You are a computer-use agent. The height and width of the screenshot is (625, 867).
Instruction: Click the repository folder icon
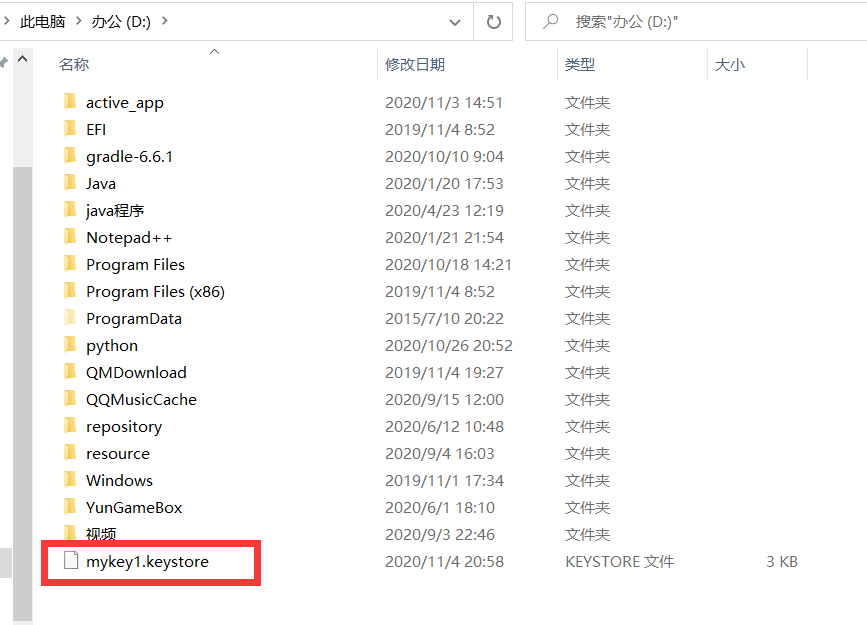point(70,426)
